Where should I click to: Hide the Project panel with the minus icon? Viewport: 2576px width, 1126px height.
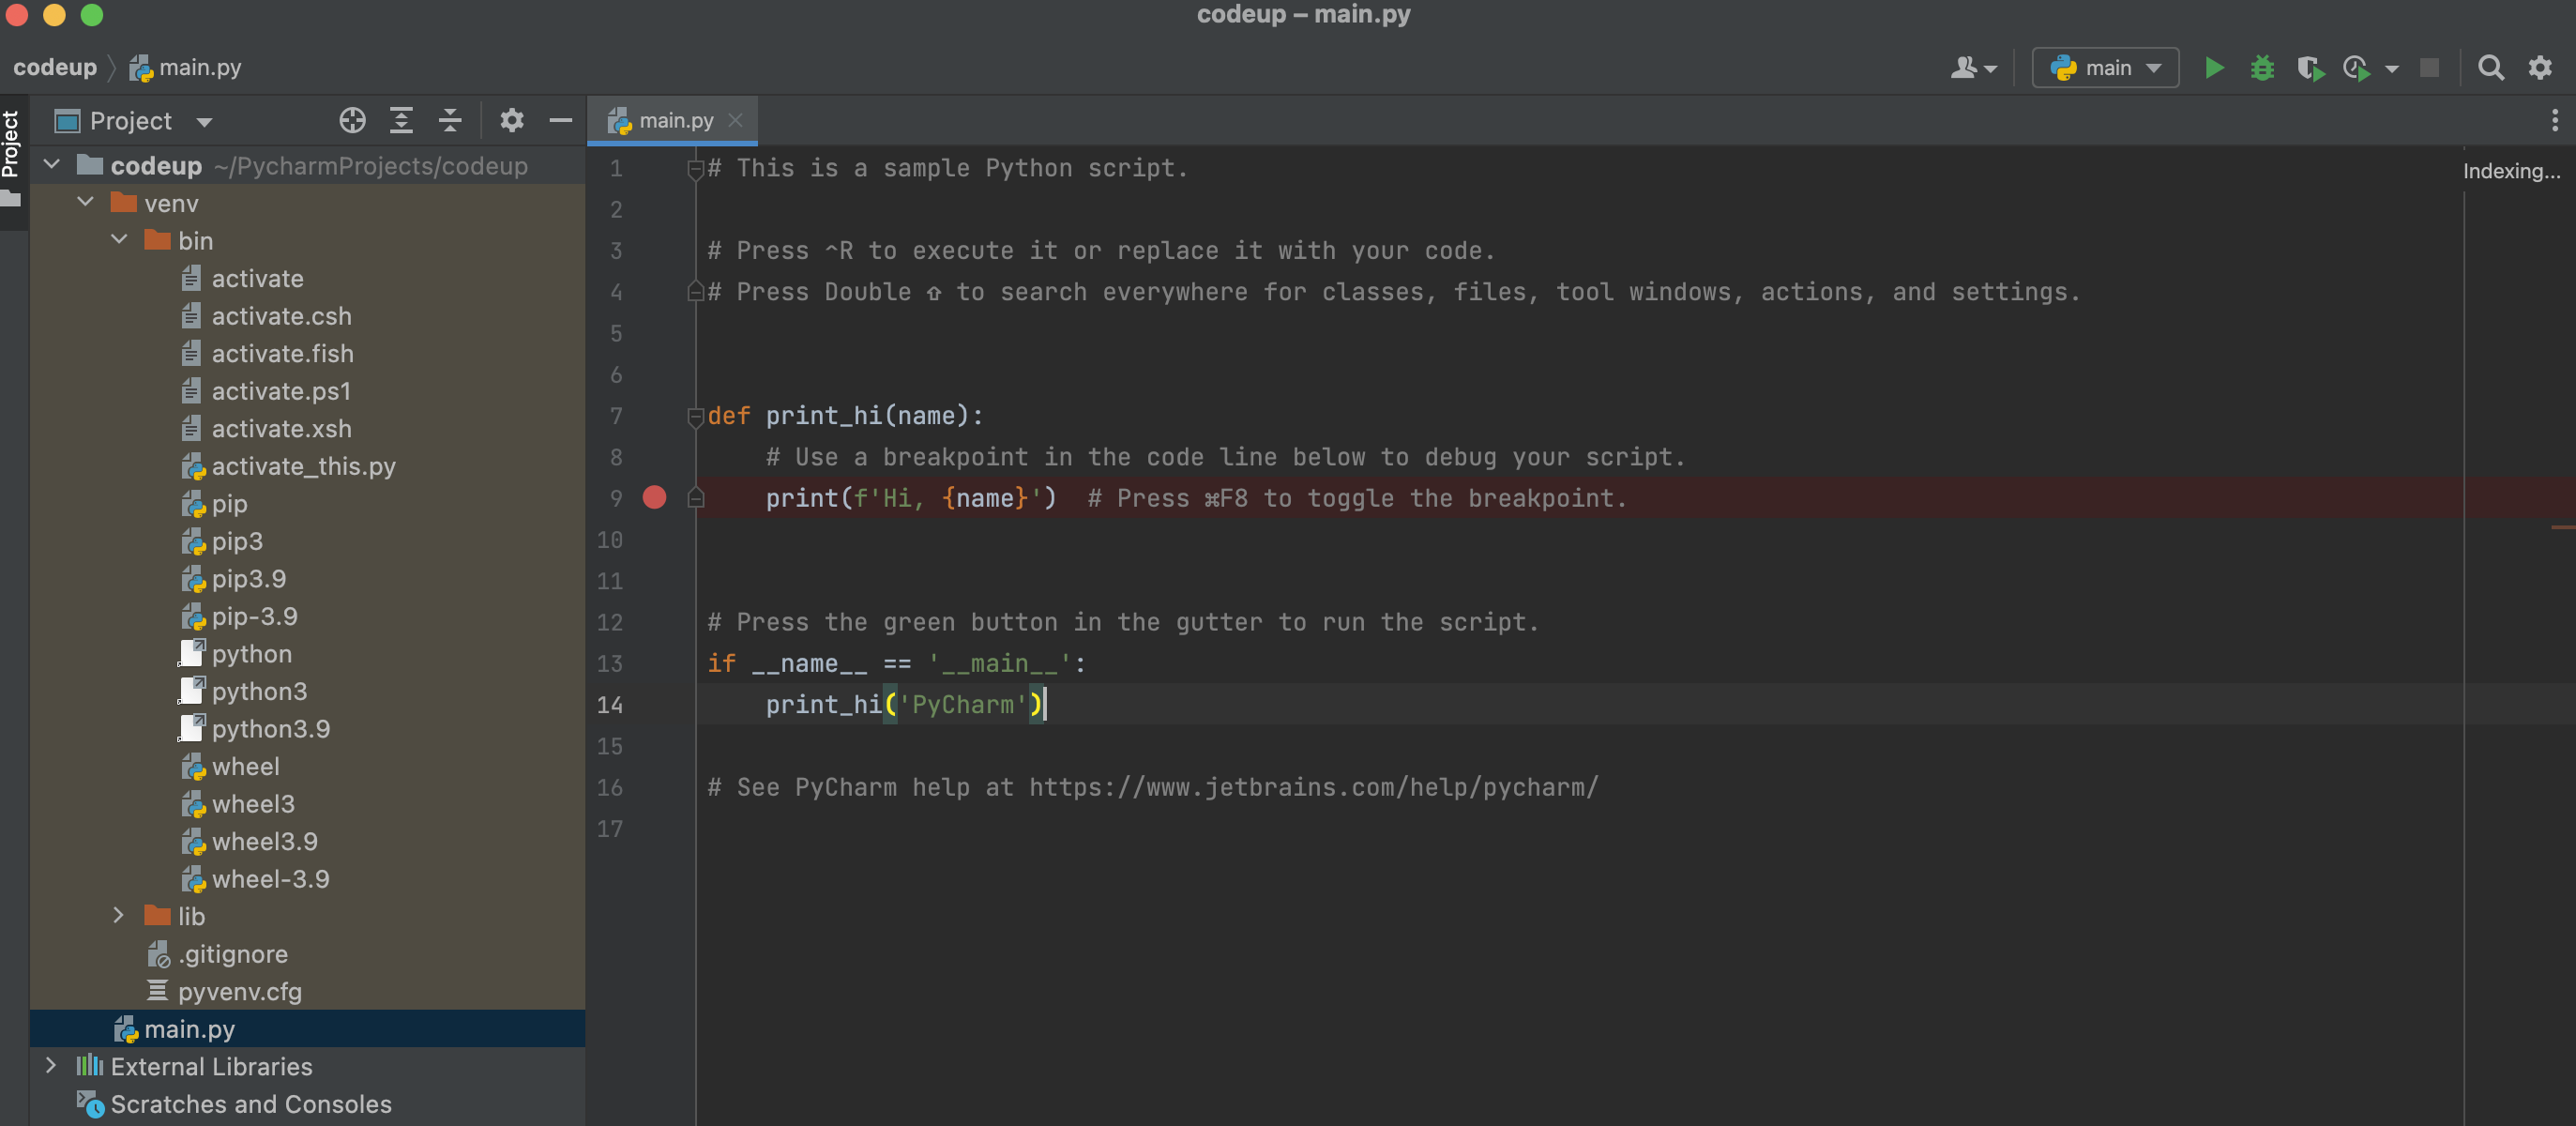pyautogui.click(x=561, y=121)
